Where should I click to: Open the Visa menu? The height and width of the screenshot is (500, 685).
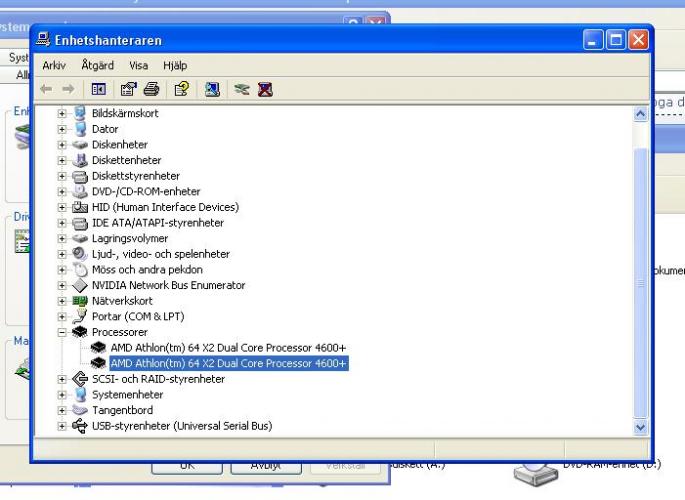point(138,65)
